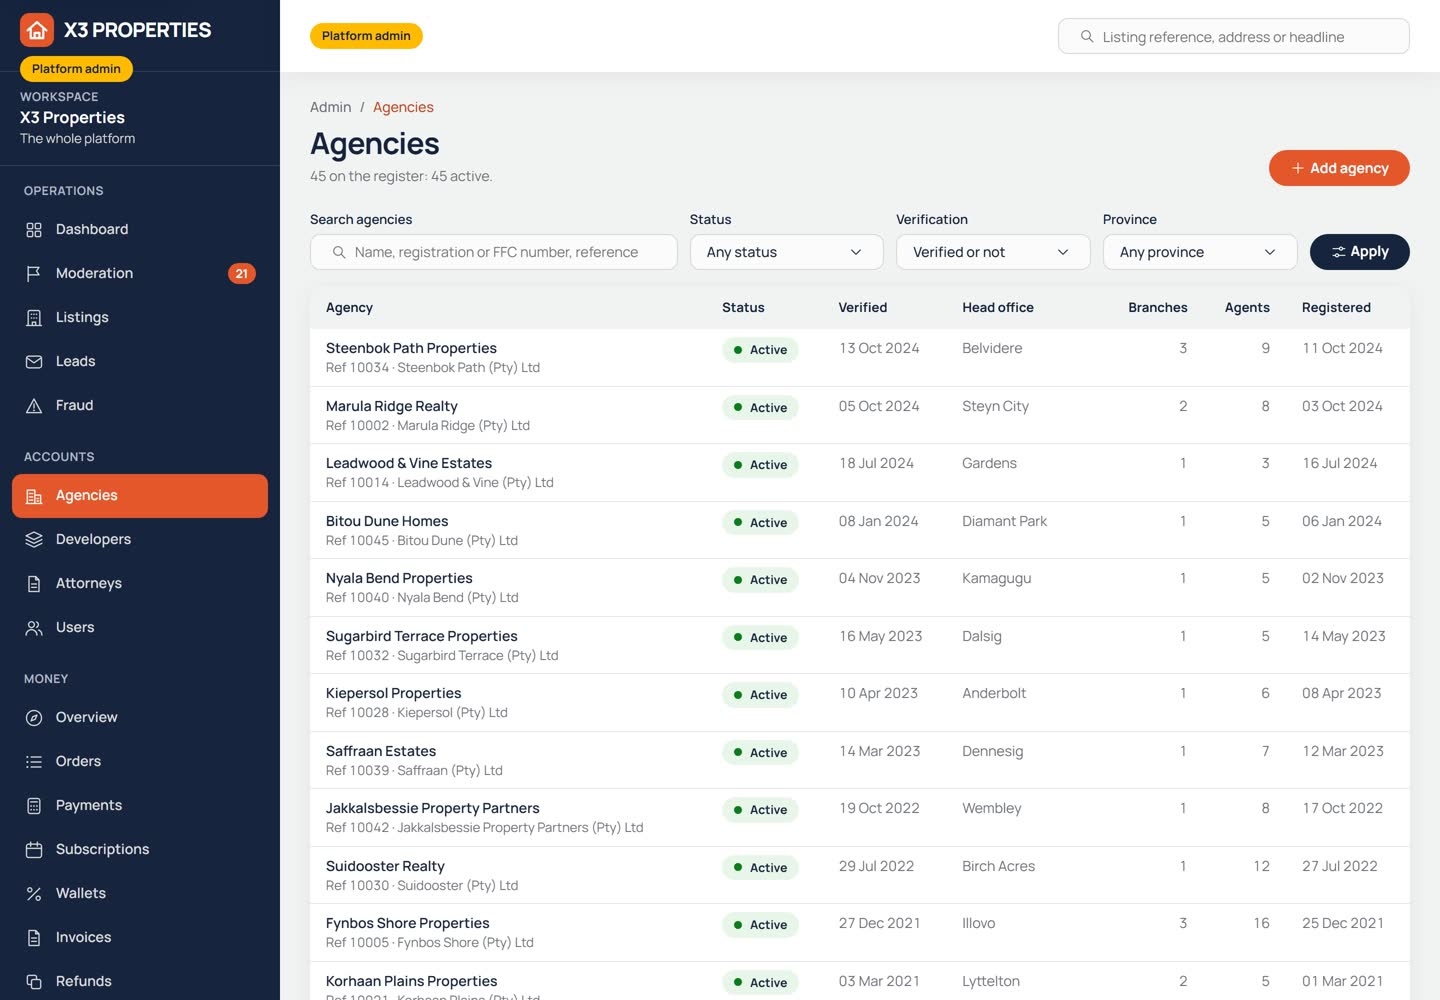Sort by the Registered column header
The height and width of the screenshot is (1000, 1440).
click(x=1336, y=307)
